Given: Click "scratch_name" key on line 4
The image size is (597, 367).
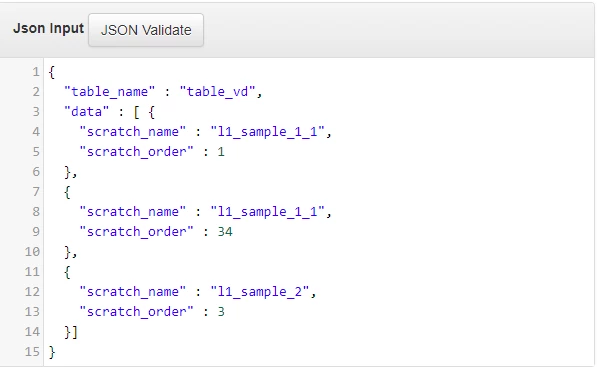Looking at the screenshot, I should 132,132.
